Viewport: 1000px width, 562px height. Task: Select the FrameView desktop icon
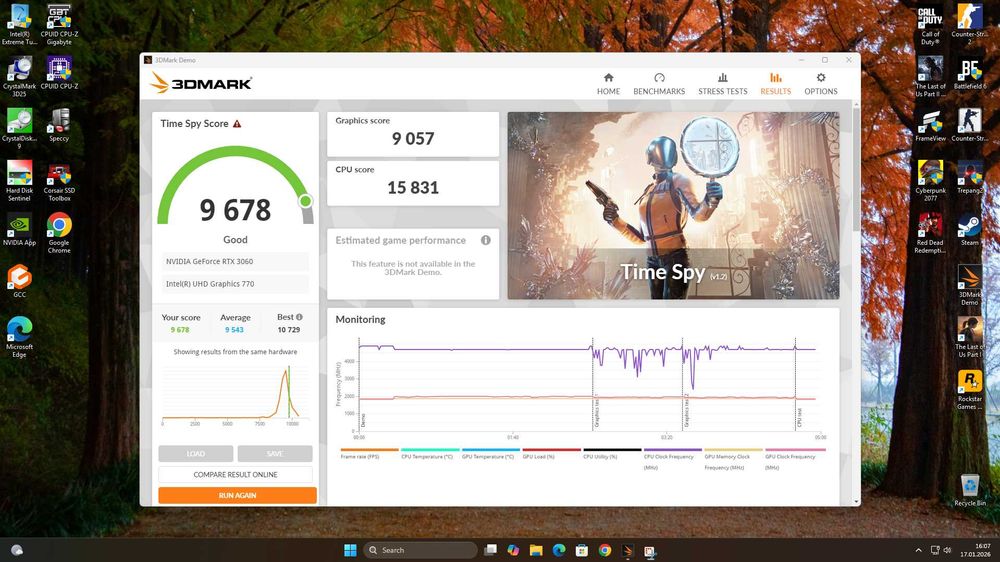tap(930, 125)
